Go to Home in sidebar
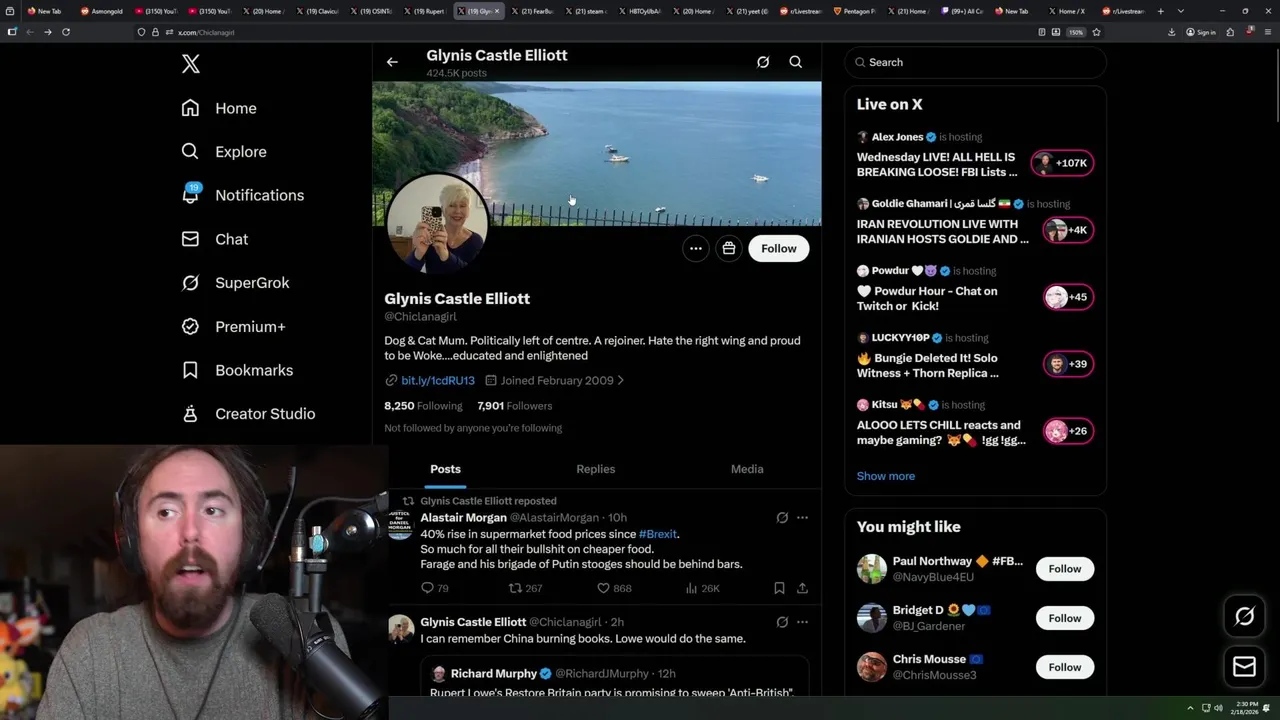1280x720 pixels. (x=219, y=108)
